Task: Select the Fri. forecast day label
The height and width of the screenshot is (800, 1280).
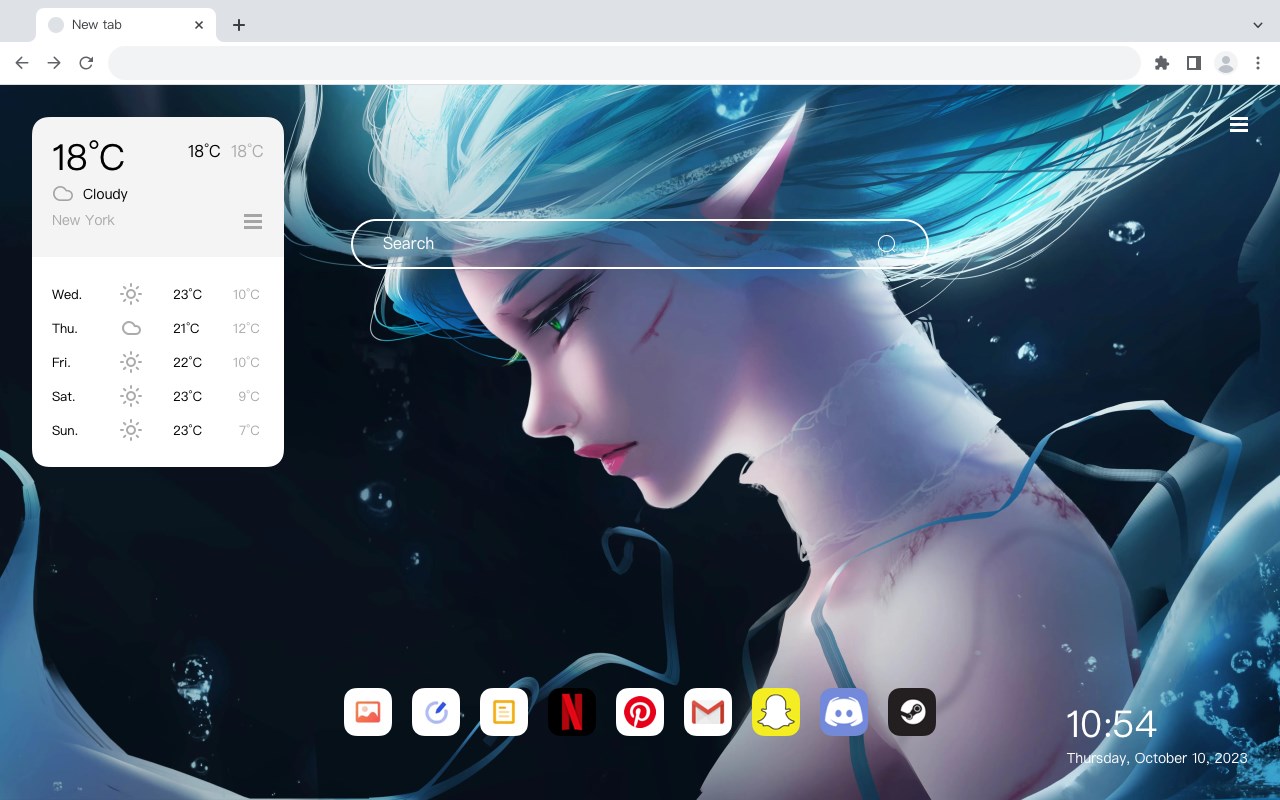Action: click(61, 362)
